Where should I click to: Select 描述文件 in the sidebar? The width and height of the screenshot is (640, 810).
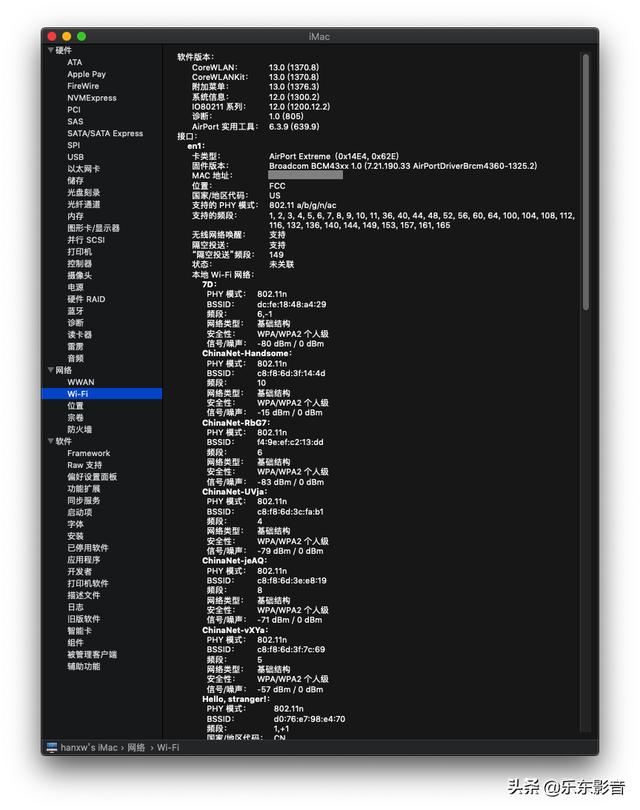tap(84, 596)
